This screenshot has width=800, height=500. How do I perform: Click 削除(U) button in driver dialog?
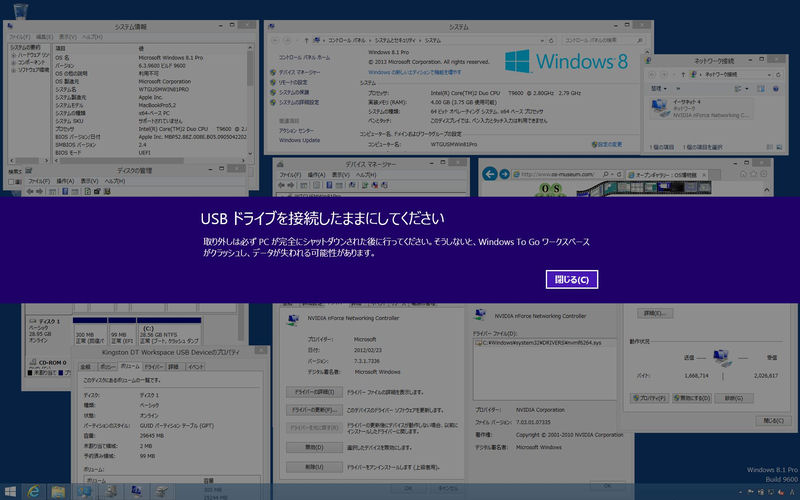[314, 467]
